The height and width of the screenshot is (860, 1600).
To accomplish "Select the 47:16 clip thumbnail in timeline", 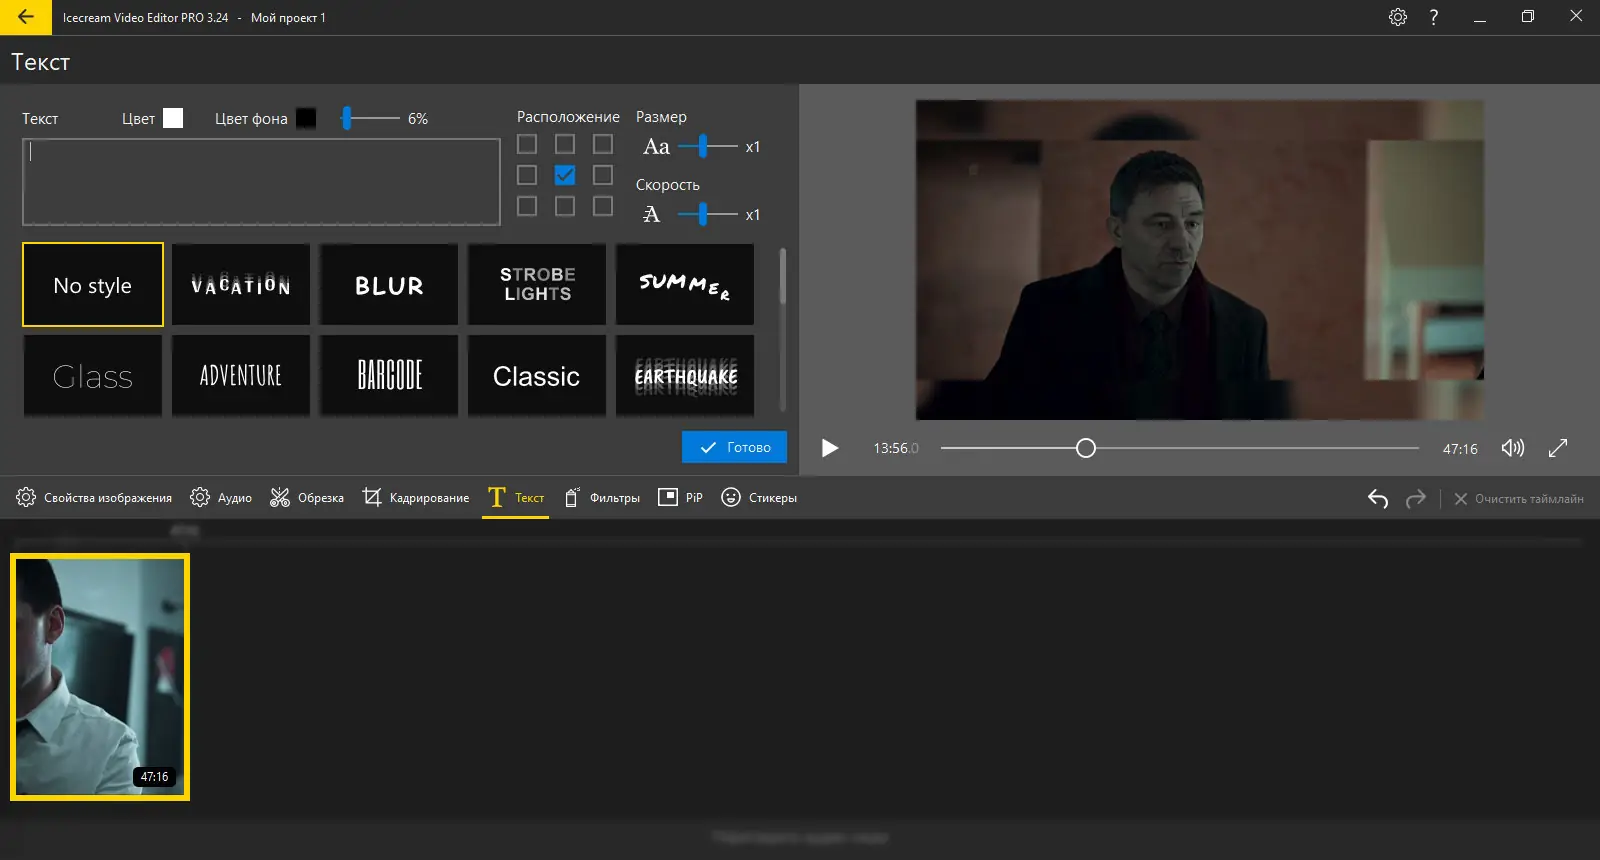I will (x=100, y=677).
